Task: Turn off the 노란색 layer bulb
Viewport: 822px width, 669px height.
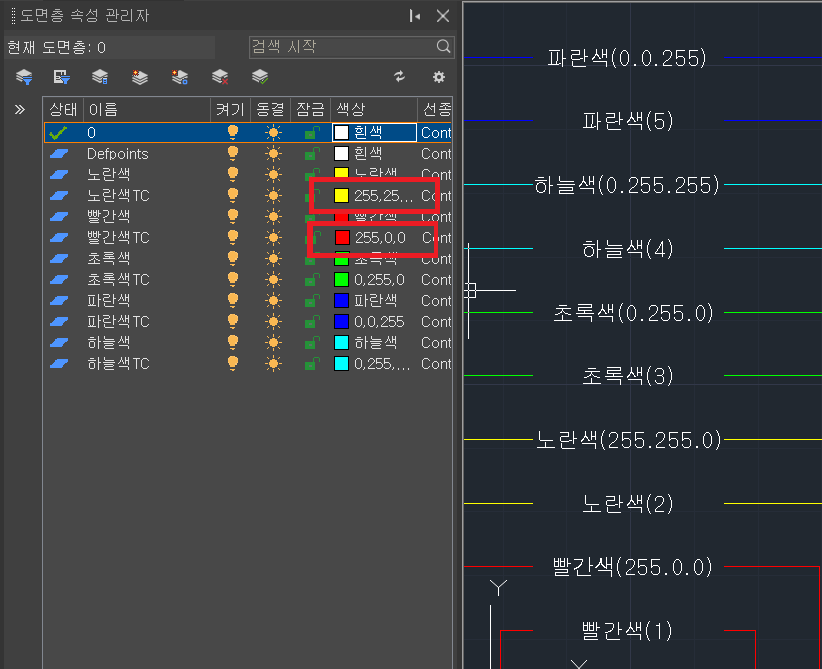Action: (233, 174)
